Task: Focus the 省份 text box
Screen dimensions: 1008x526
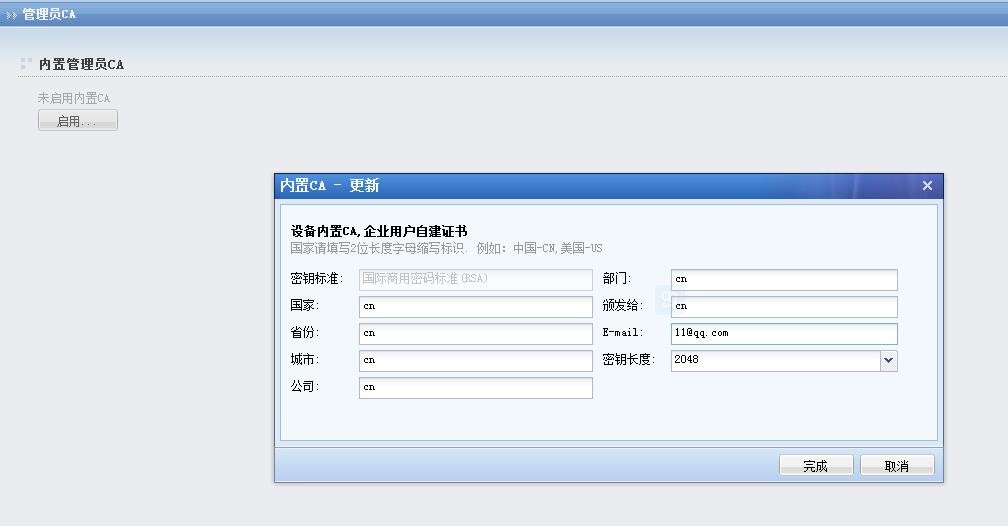Action: point(475,333)
